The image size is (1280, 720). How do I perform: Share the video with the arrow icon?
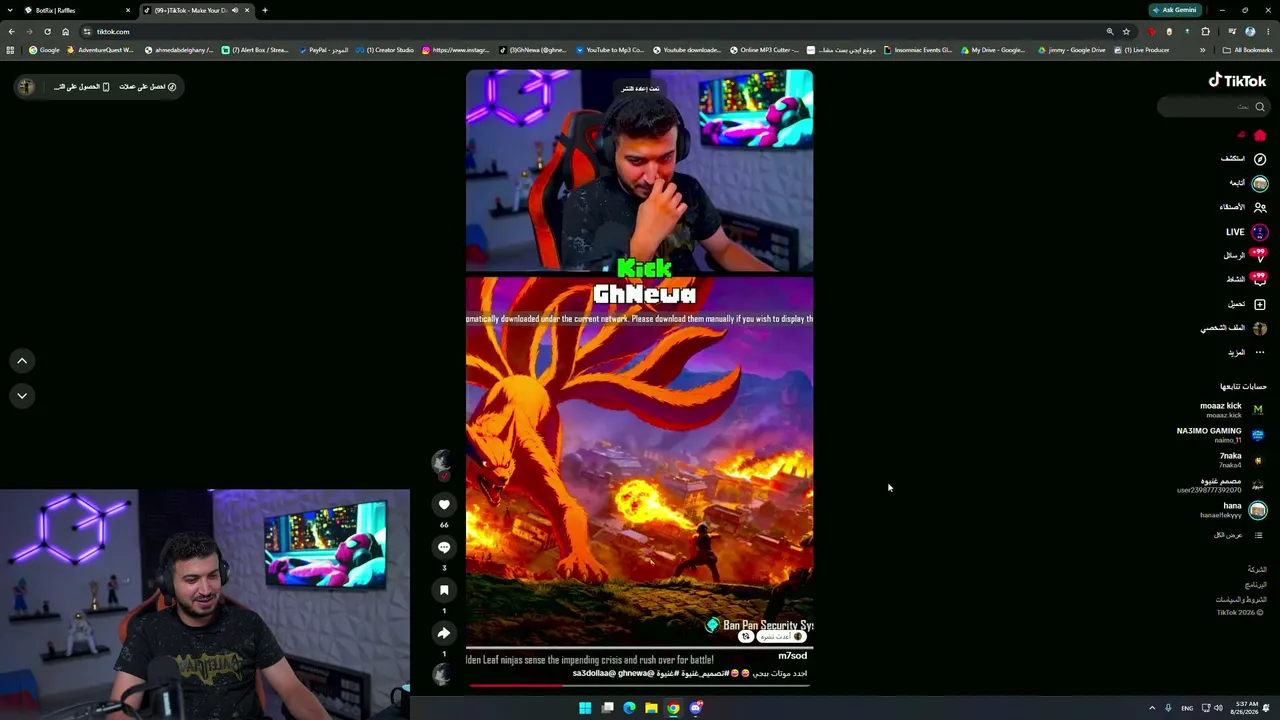[x=444, y=633]
